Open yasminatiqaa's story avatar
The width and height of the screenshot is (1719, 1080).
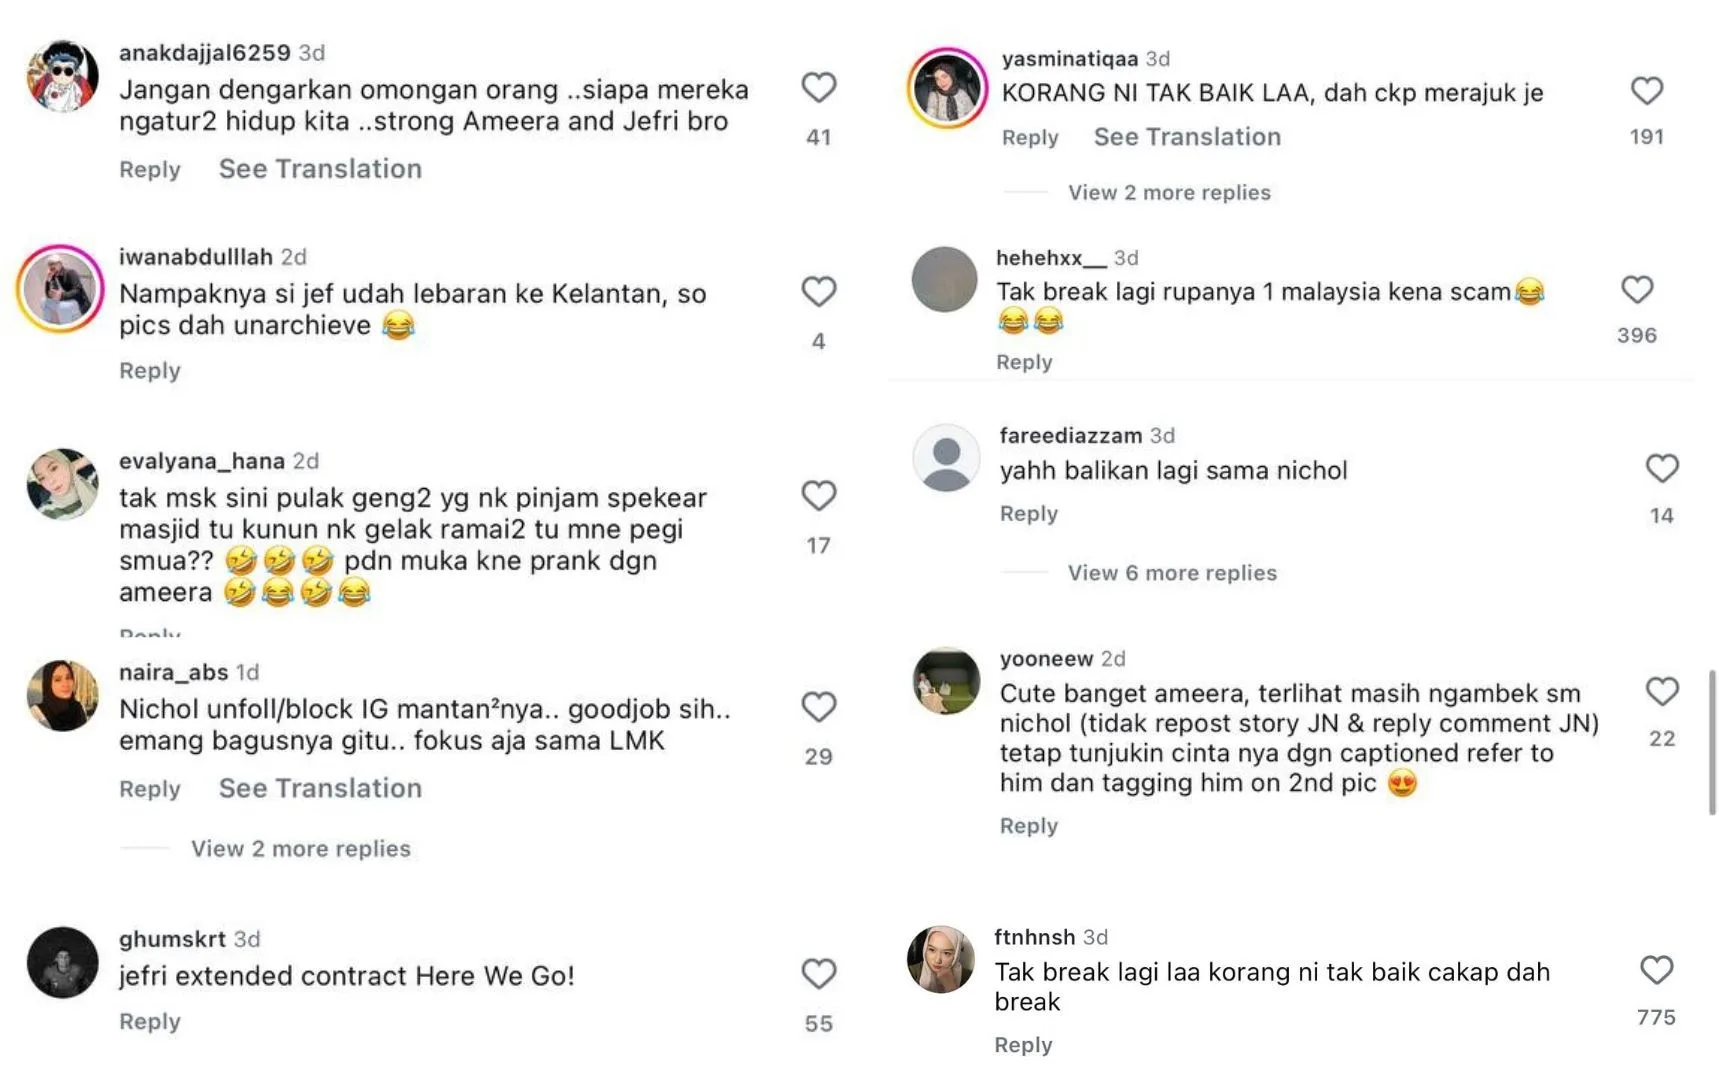pos(947,88)
